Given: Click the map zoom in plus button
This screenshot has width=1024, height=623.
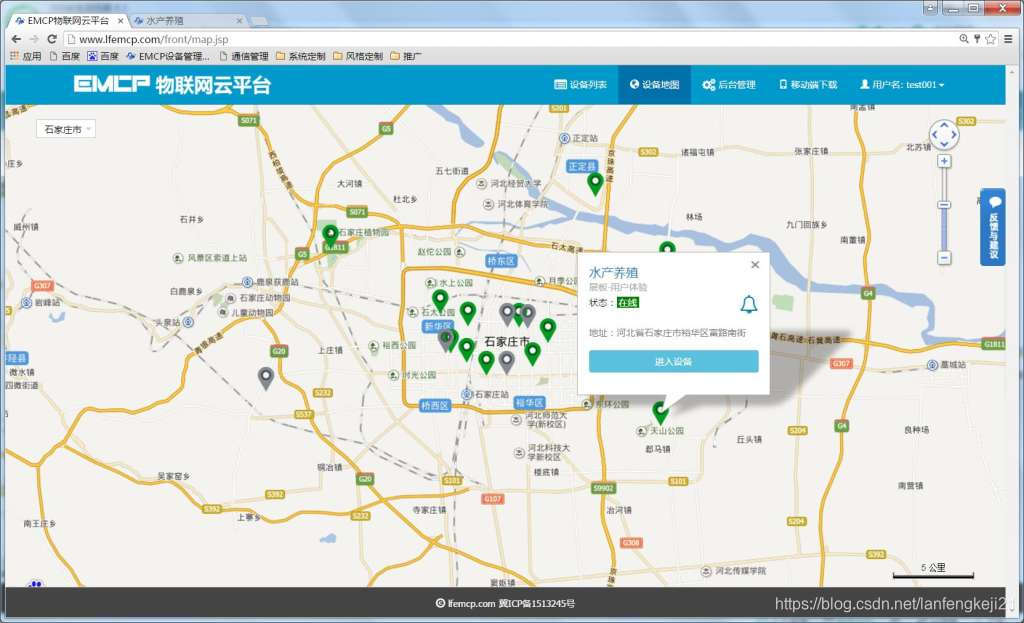Looking at the screenshot, I should tap(944, 161).
